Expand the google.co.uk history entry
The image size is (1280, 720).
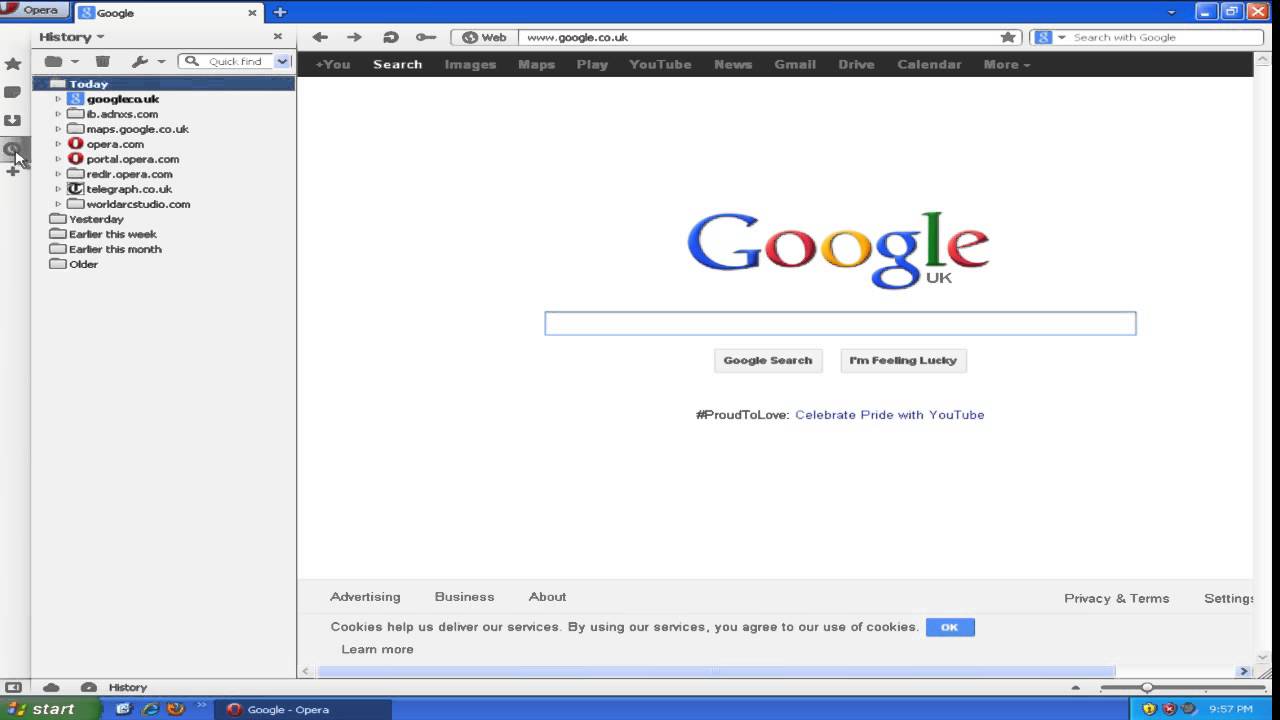coord(58,99)
